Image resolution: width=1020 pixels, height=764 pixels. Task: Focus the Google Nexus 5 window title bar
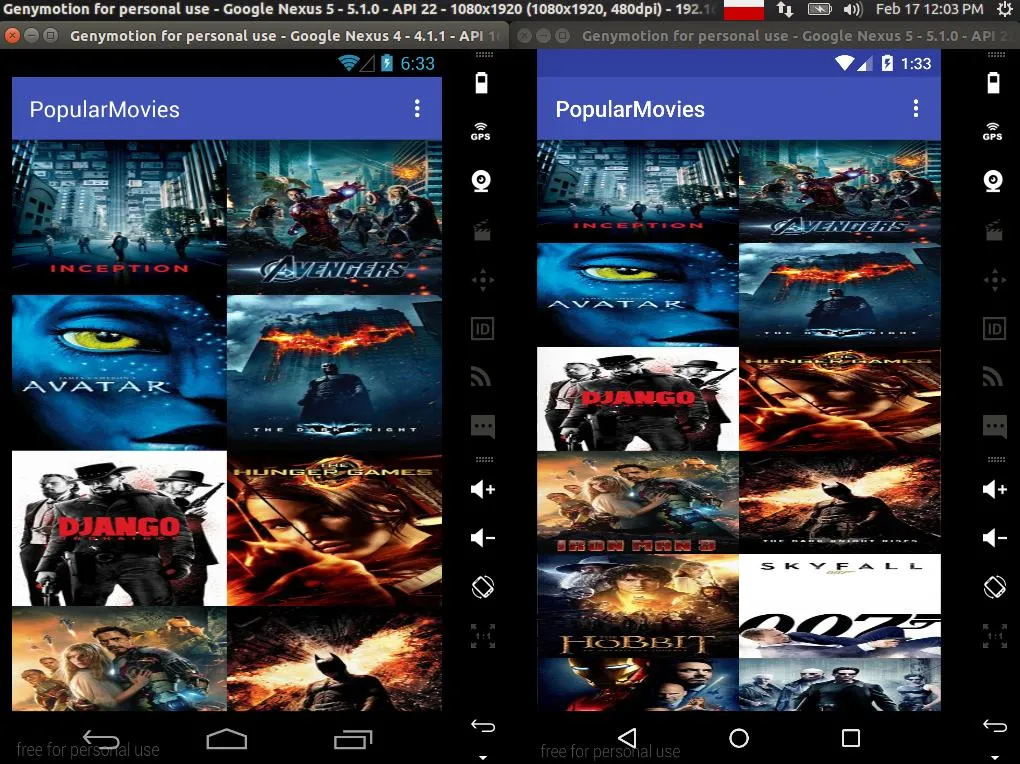[x=765, y=36]
